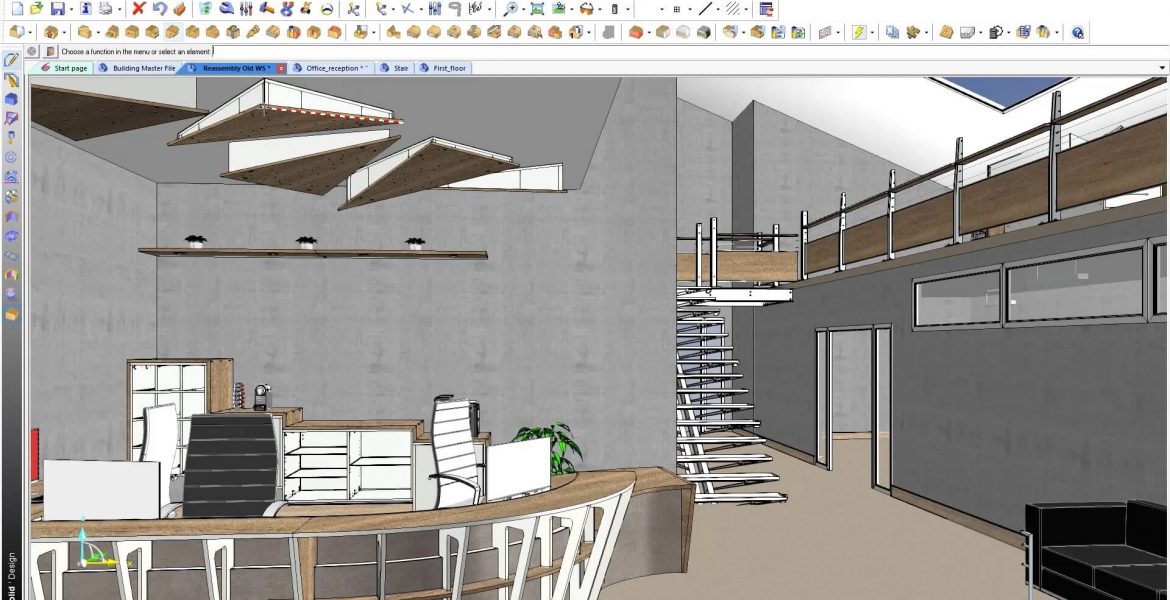
Task: Click the red X delete icon
Action: coord(139,9)
